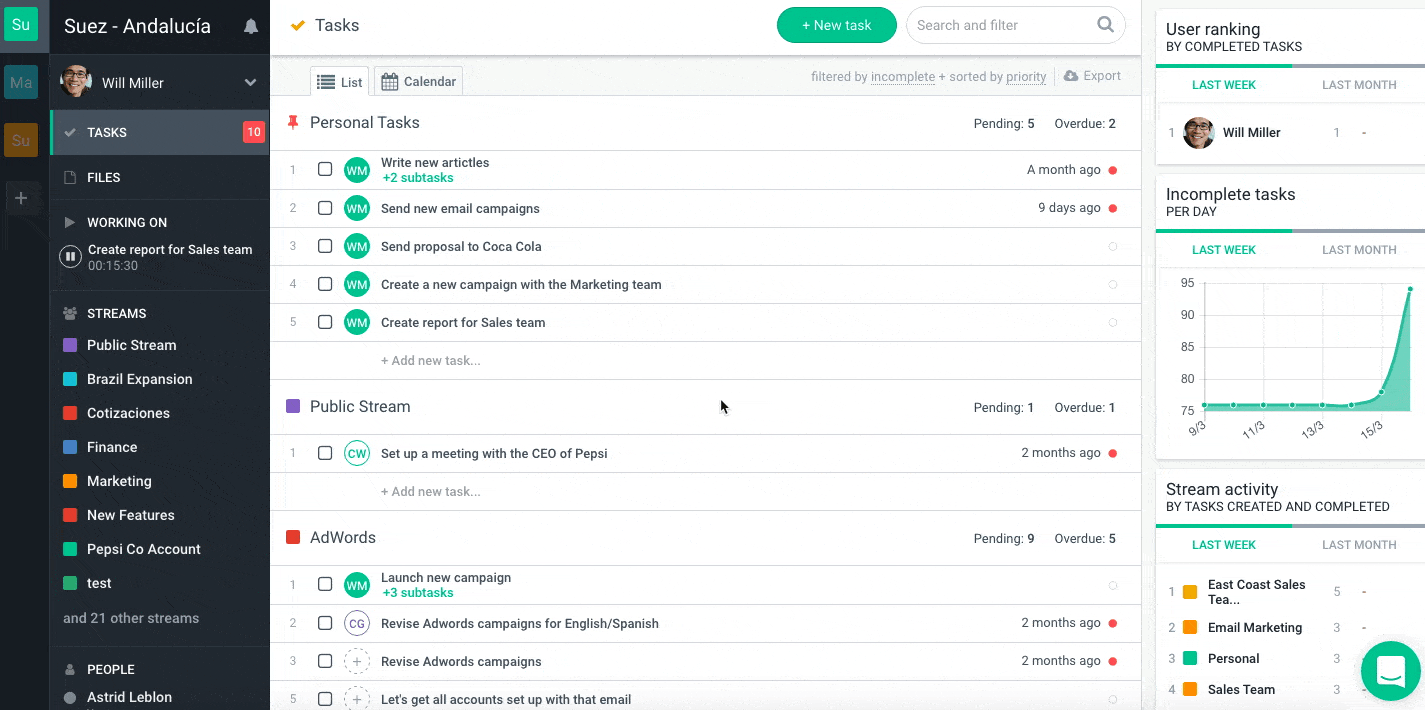Click the pin icon beside Personal Tasks
The width and height of the screenshot is (1425, 710).
(293, 123)
